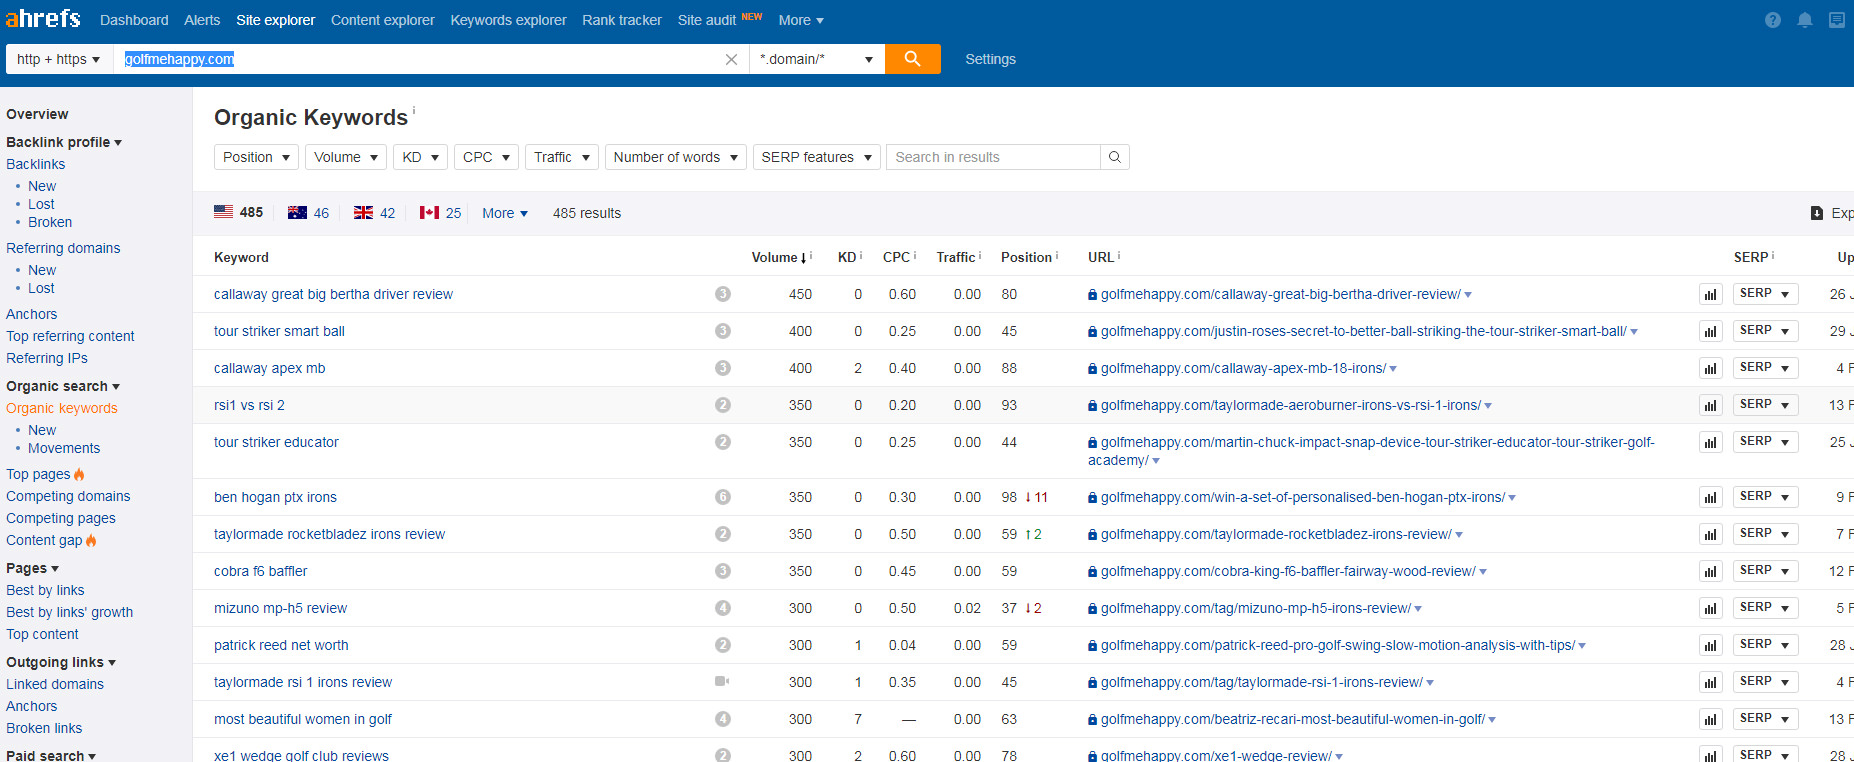The image size is (1854, 762).
Task: Open the Number of words dropdown
Action: pyautogui.click(x=676, y=157)
